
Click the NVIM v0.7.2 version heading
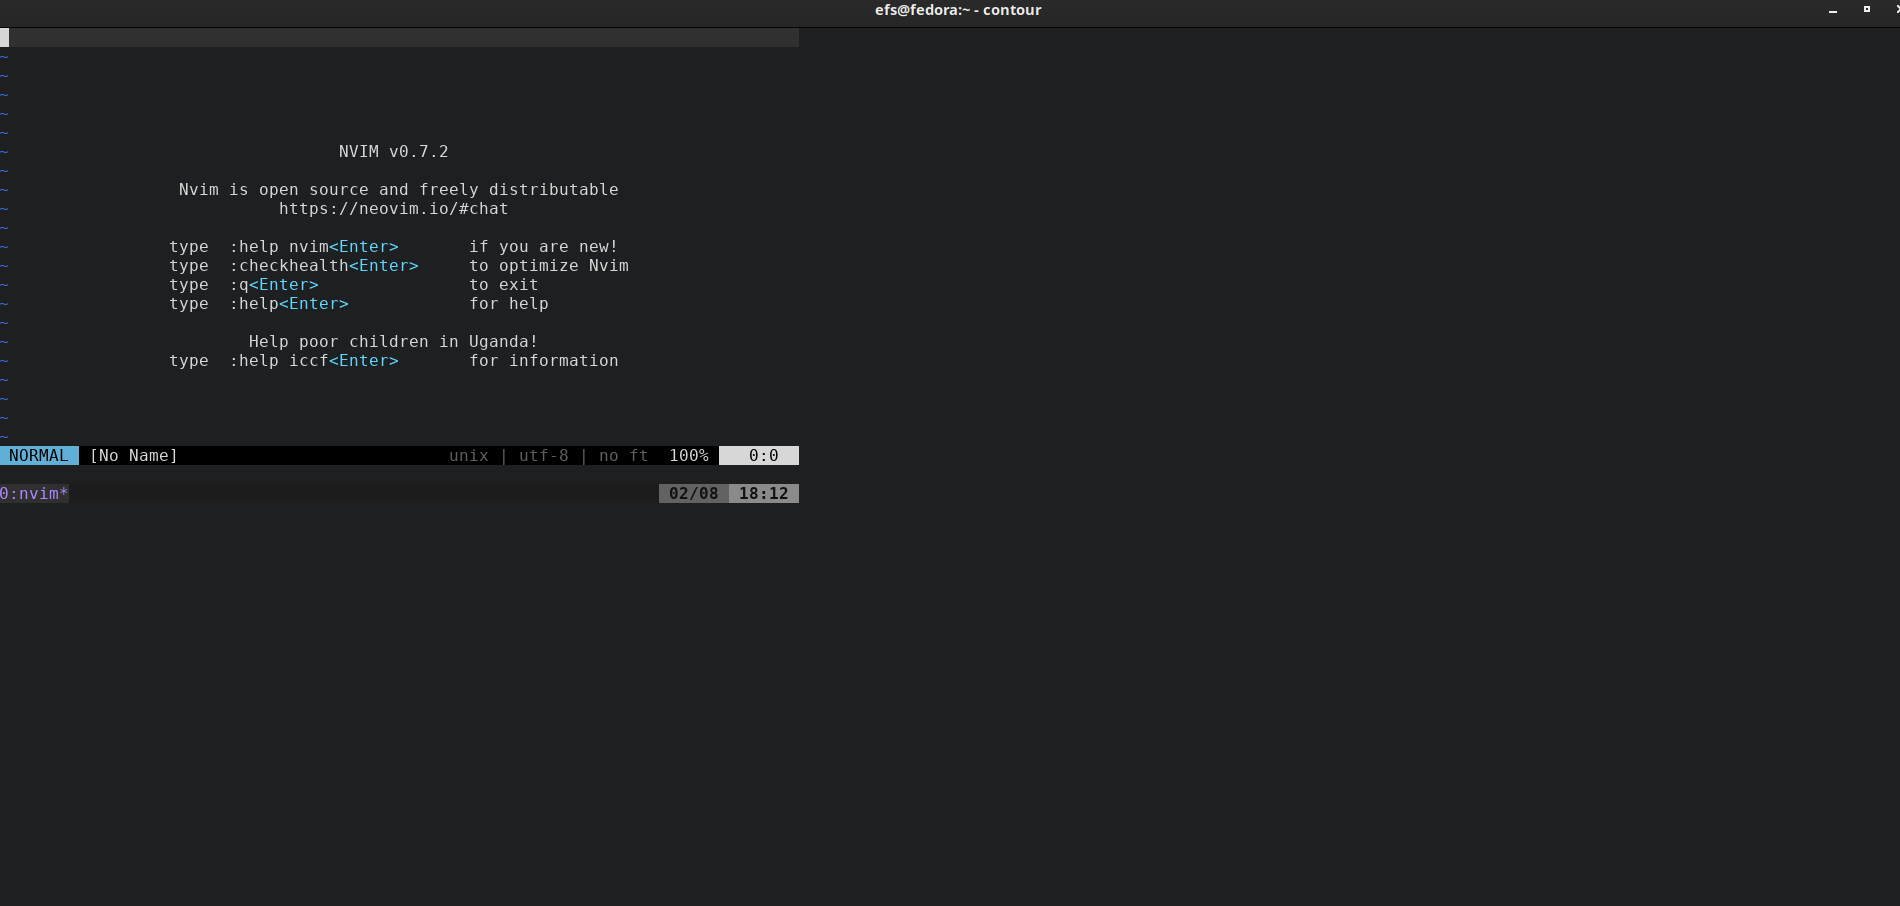tap(394, 151)
